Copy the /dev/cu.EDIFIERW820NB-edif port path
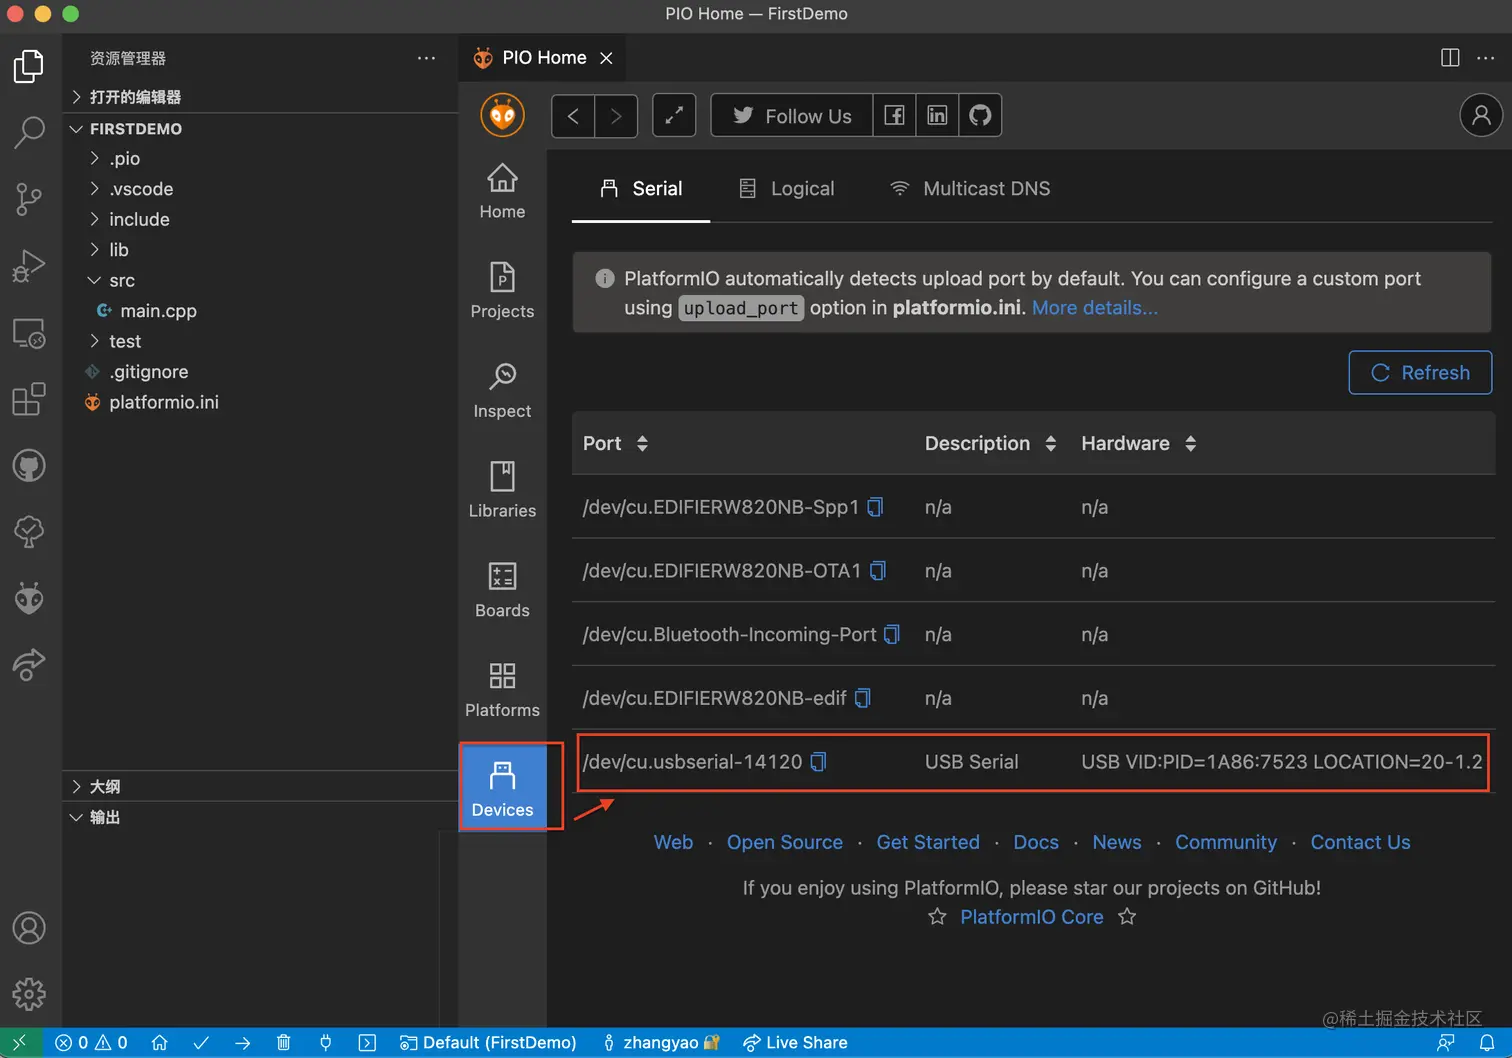1512x1058 pixels. tap(863, 698)
